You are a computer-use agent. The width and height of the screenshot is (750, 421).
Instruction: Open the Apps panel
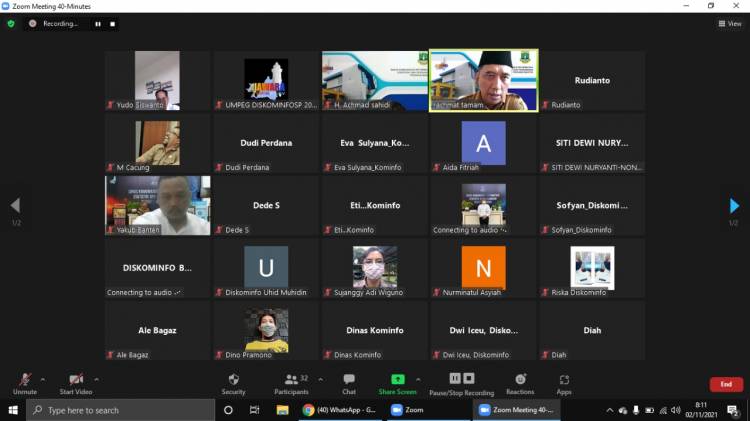pyautogui.click(x=564, y=383)
